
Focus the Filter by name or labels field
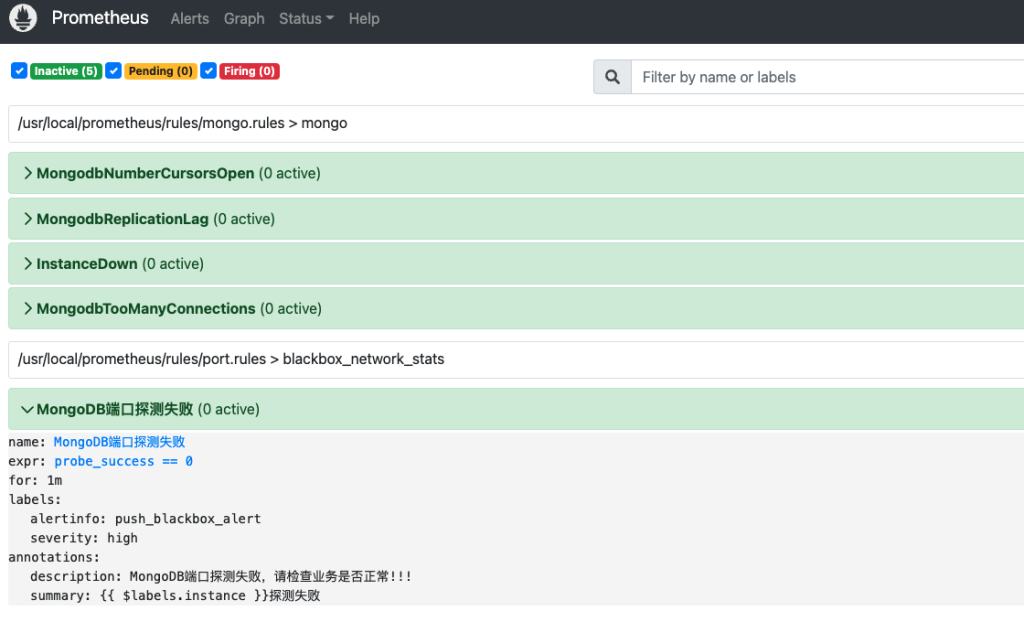coord(827,77)
